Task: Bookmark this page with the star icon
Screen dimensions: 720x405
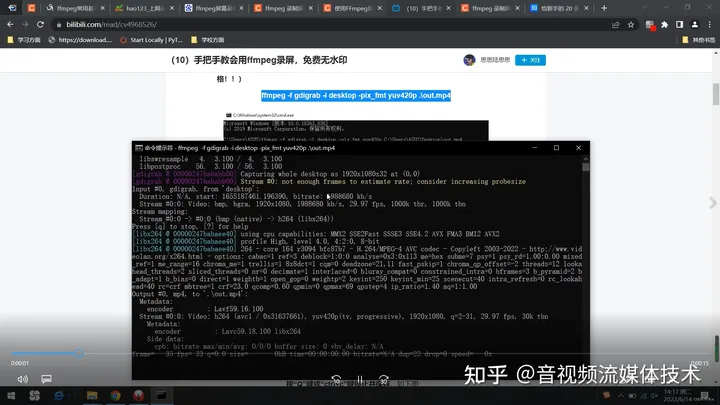Action: click(631, 25)
